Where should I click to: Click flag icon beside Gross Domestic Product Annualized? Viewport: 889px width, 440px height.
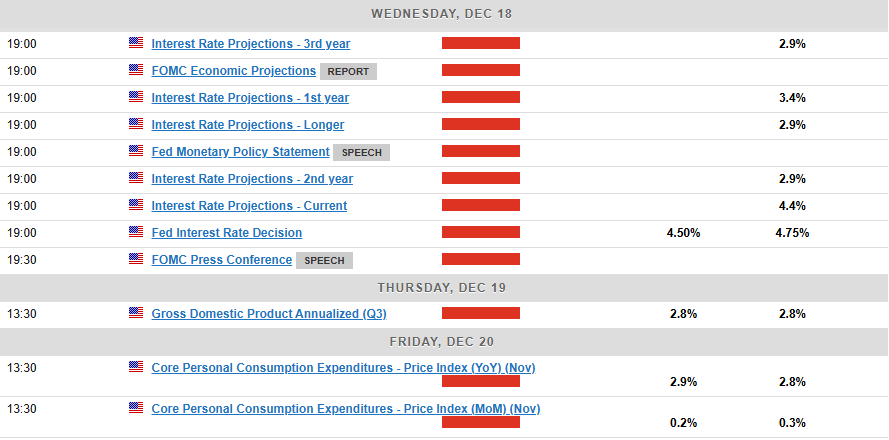point(136,313)
